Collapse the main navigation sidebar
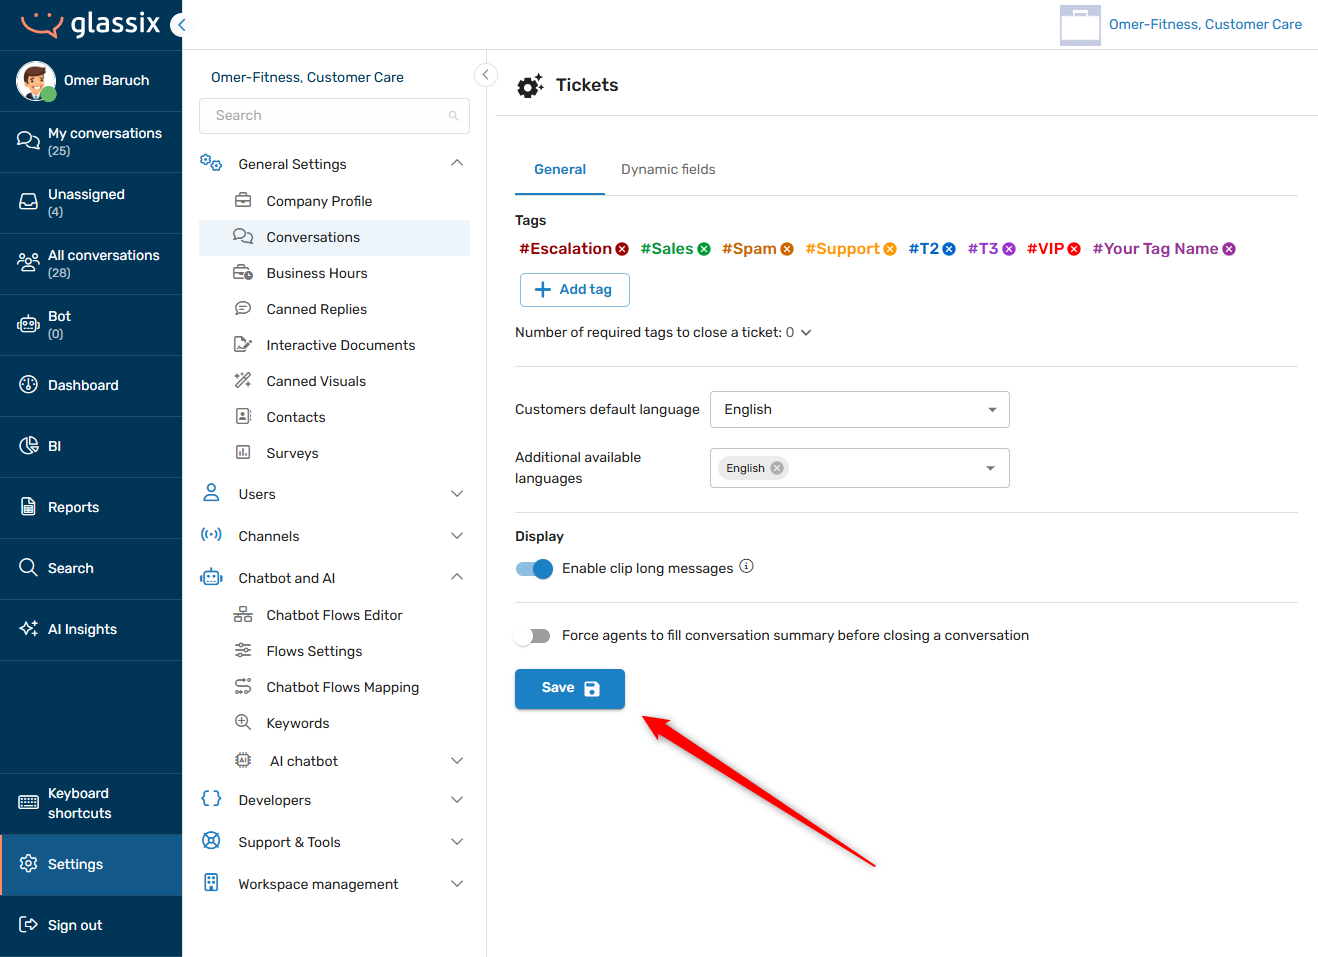Image resolution: width=1318 pixels, height=957 pixels. [x=180, y=25]
